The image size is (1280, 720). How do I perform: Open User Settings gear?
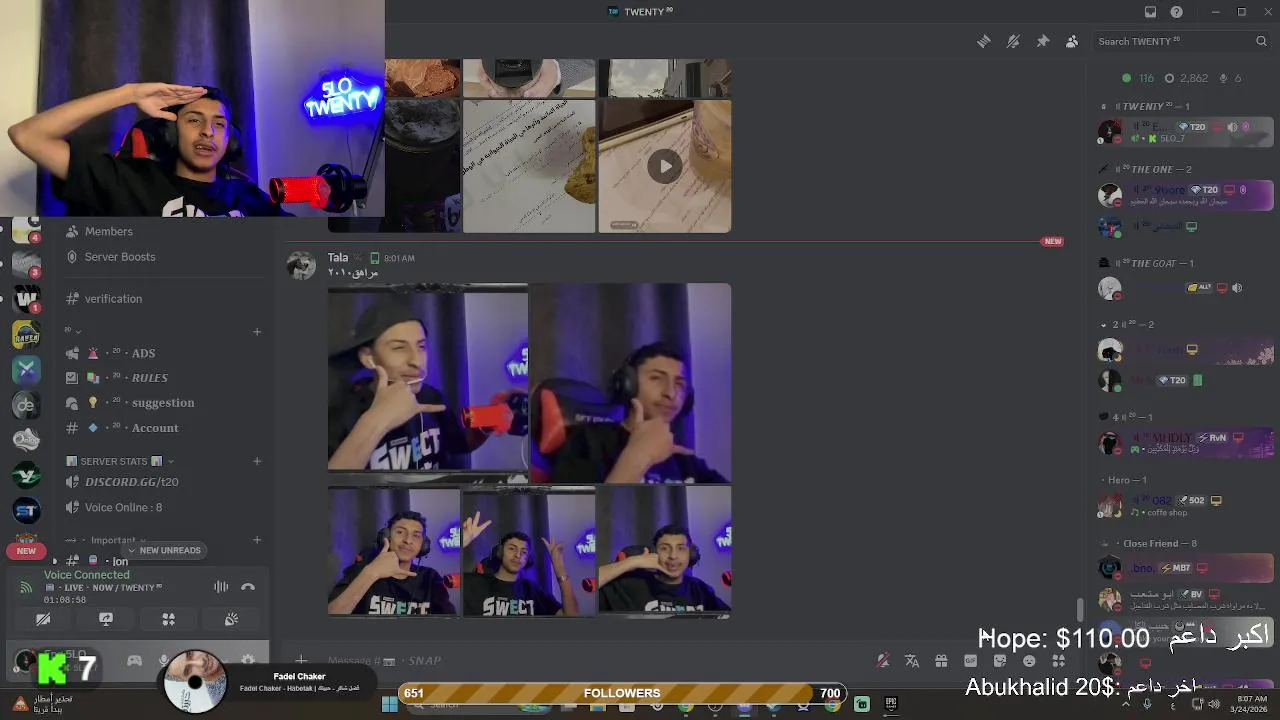point(248,660)
